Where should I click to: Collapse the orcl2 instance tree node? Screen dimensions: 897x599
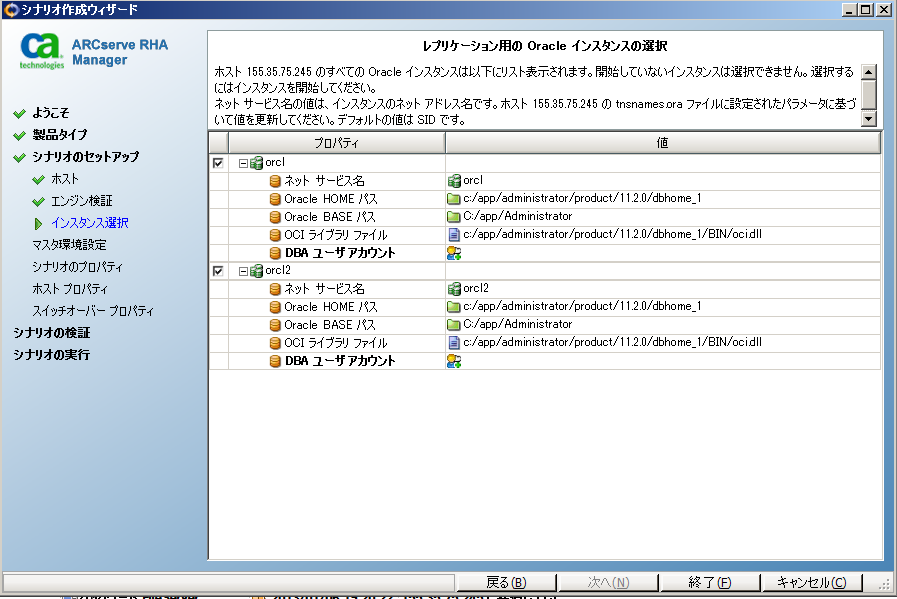pos(243,271)
